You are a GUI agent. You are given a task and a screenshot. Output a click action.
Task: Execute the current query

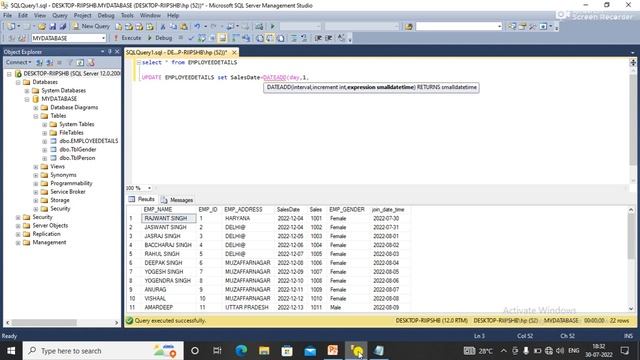127,38
